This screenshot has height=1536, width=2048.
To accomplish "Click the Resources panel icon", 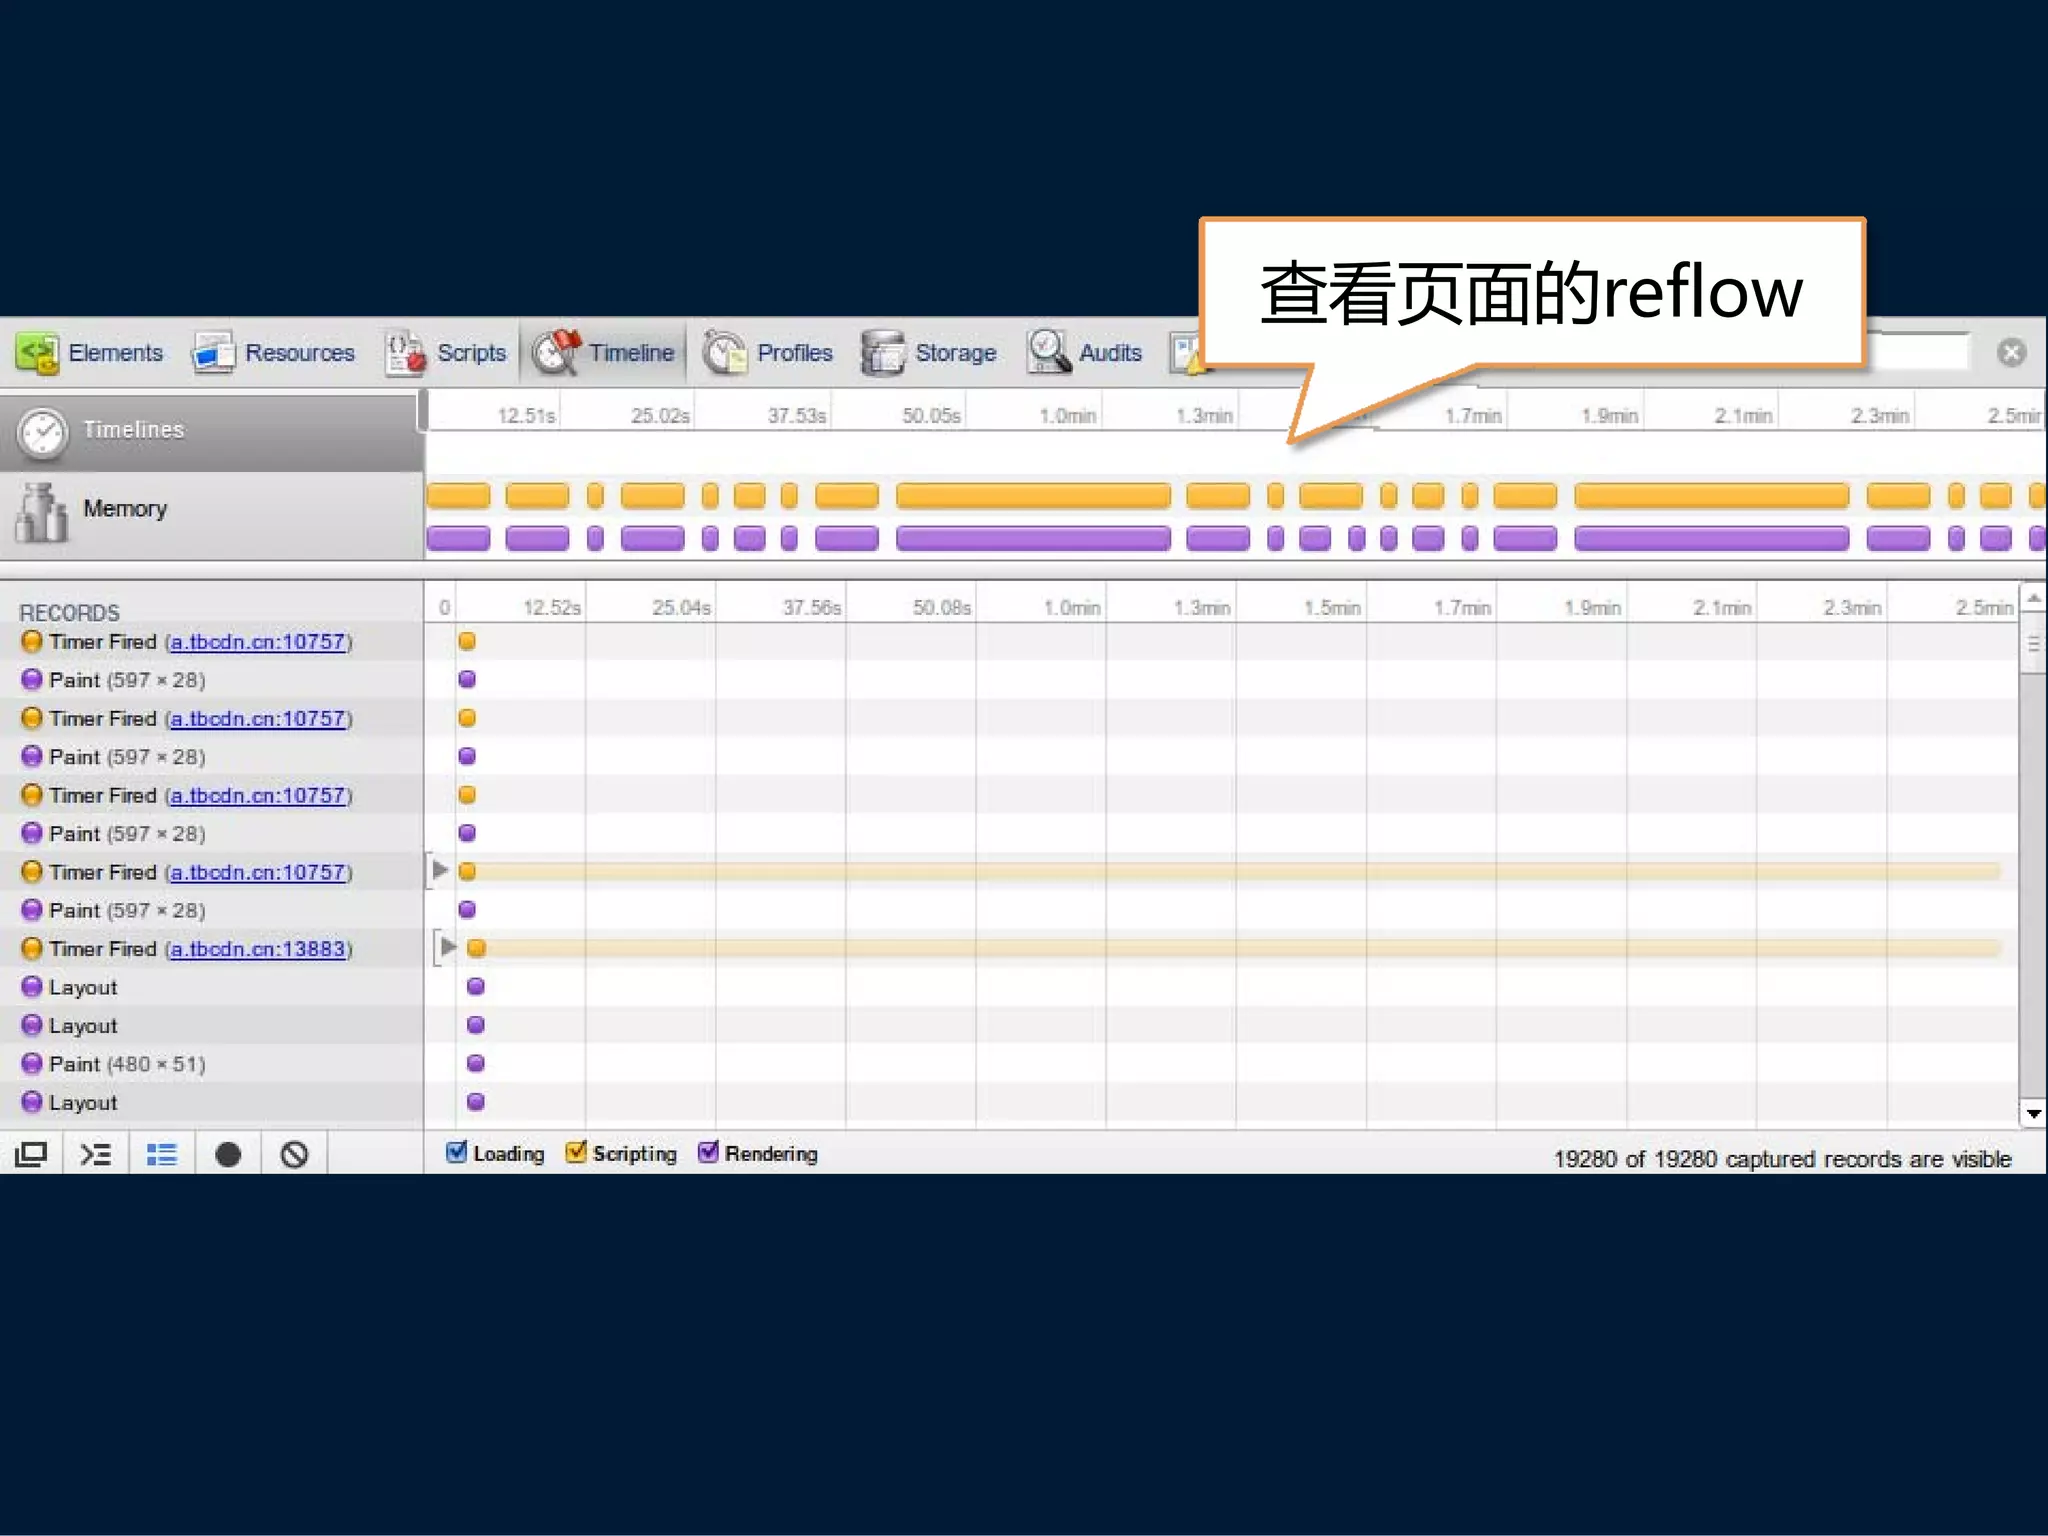I will [x=213, y=353].
